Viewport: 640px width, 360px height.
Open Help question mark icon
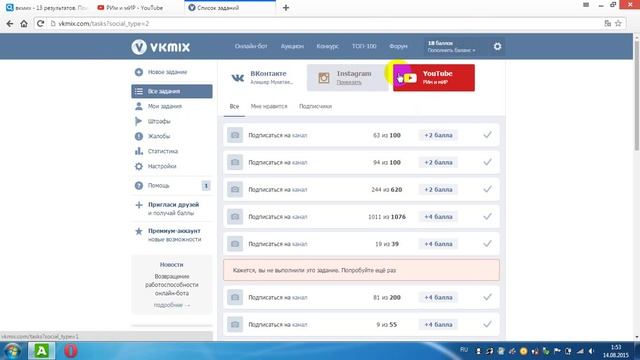(x=139, y=186)
